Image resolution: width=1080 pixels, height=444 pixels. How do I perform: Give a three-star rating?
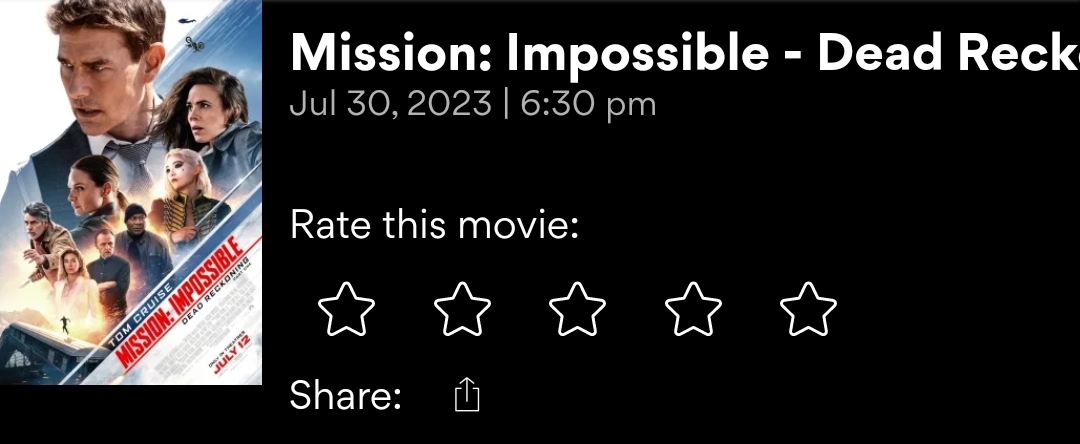click(577, 309)
